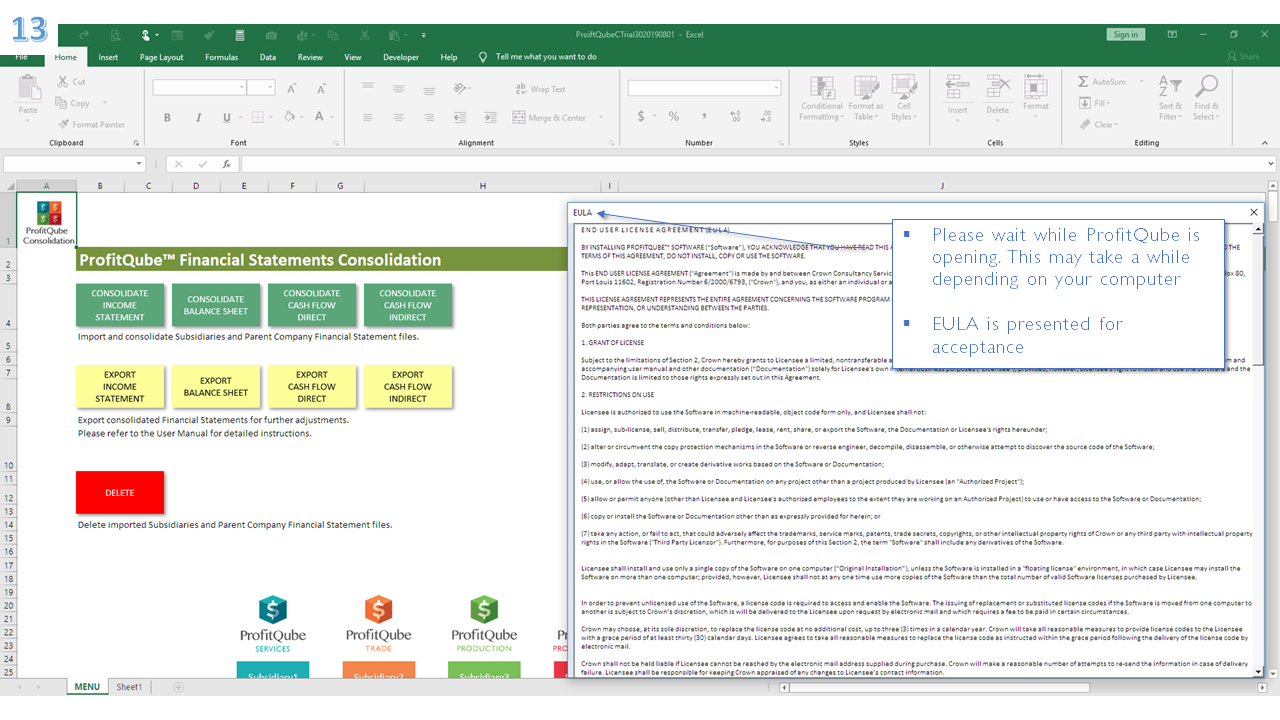Open the Number Format dropdown
Image resolution: width=1280 pixels, height=720 pixels.
click(x=776, y=88)
